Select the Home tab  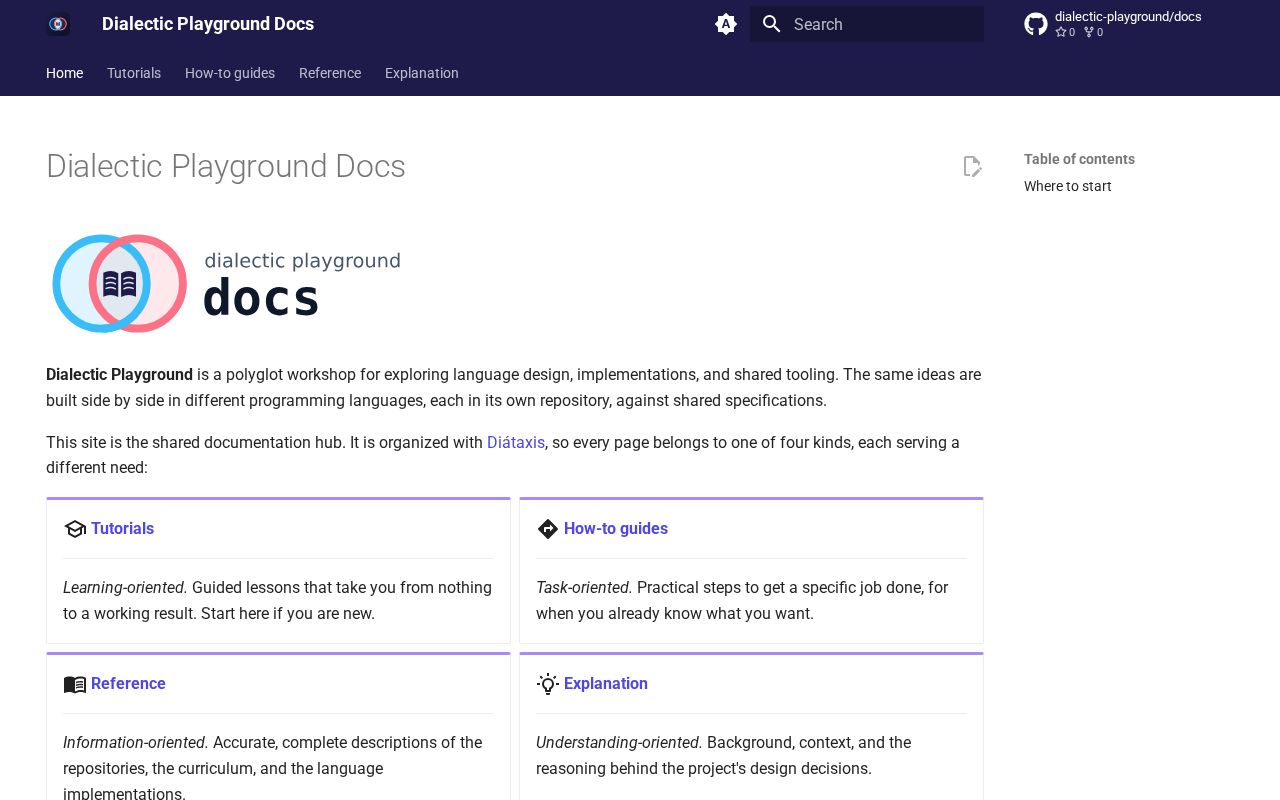65,73
